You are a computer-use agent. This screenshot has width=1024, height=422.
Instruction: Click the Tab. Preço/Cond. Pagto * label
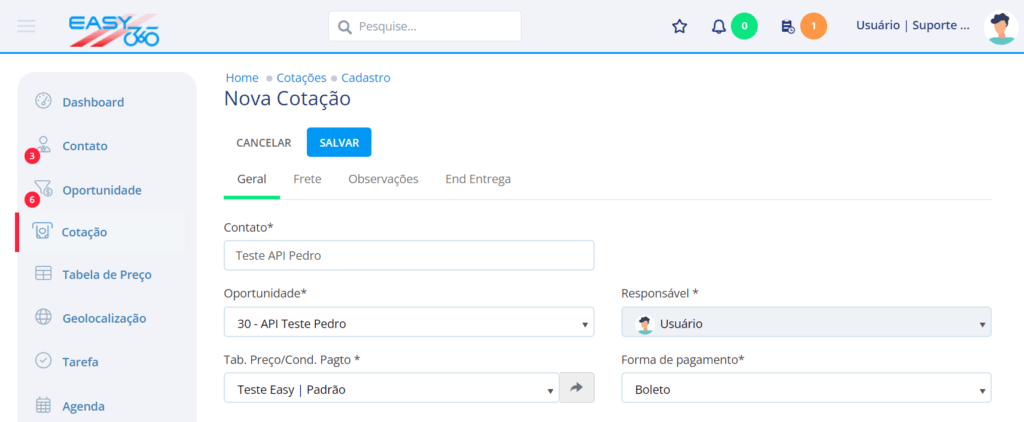coord(293,359)
